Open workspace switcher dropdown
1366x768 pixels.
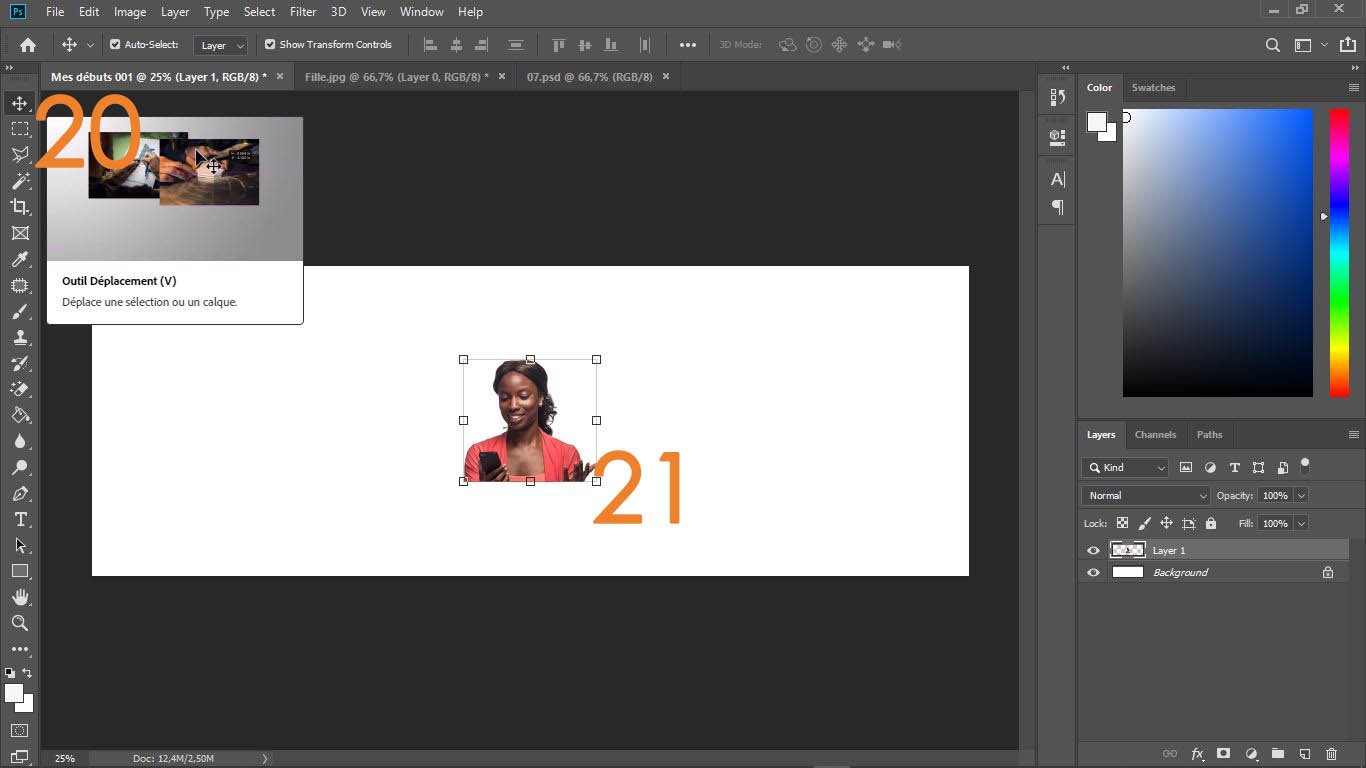coord(1310,45)
